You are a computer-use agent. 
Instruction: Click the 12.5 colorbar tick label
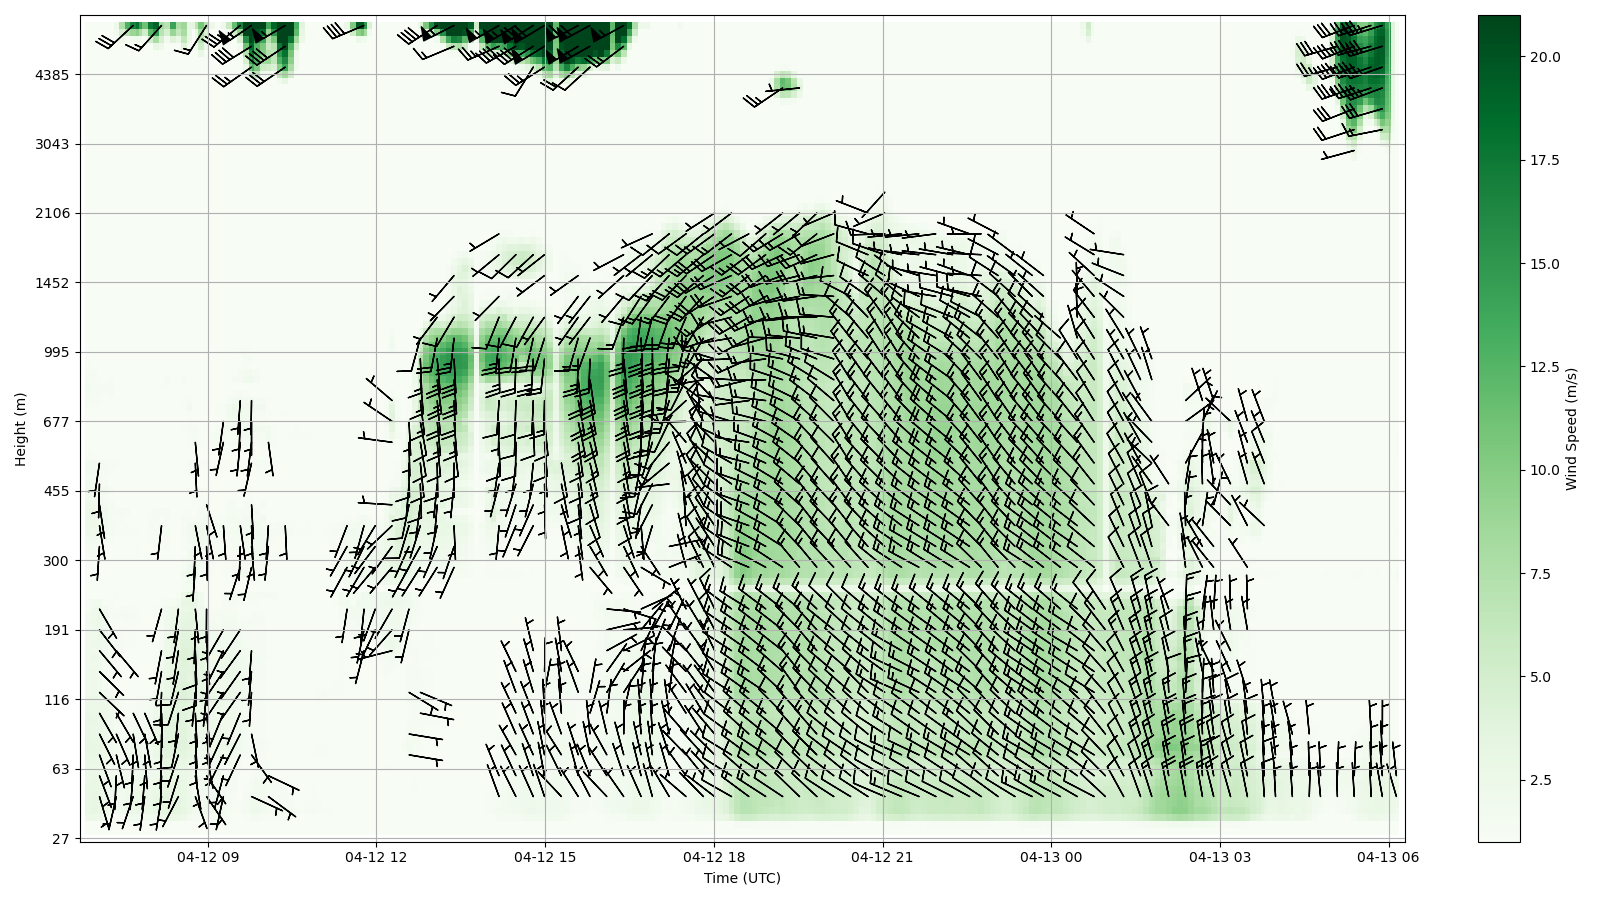1544,367
